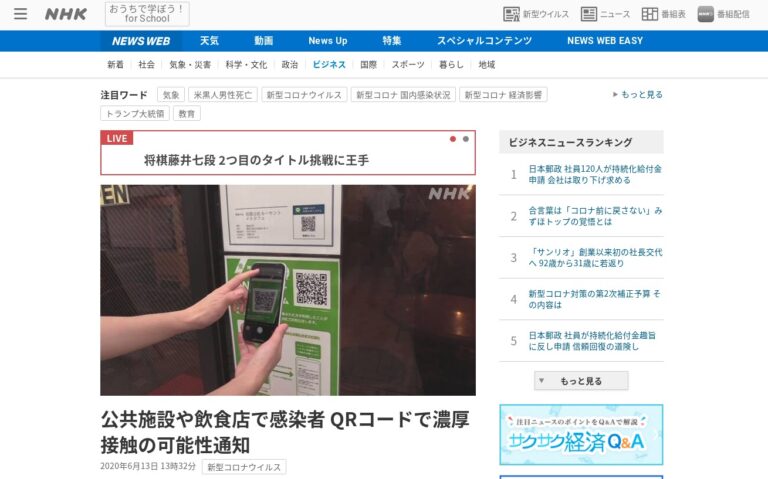Select the 国際 category
The width and height of the screenshot is (768, 479).
(368, 65)
